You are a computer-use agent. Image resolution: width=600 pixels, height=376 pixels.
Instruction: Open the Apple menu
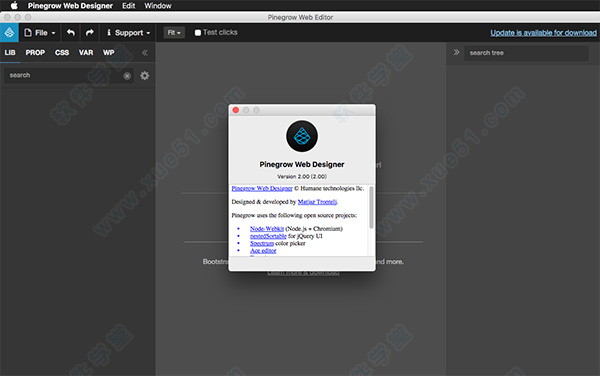click(x=14, y=5)
